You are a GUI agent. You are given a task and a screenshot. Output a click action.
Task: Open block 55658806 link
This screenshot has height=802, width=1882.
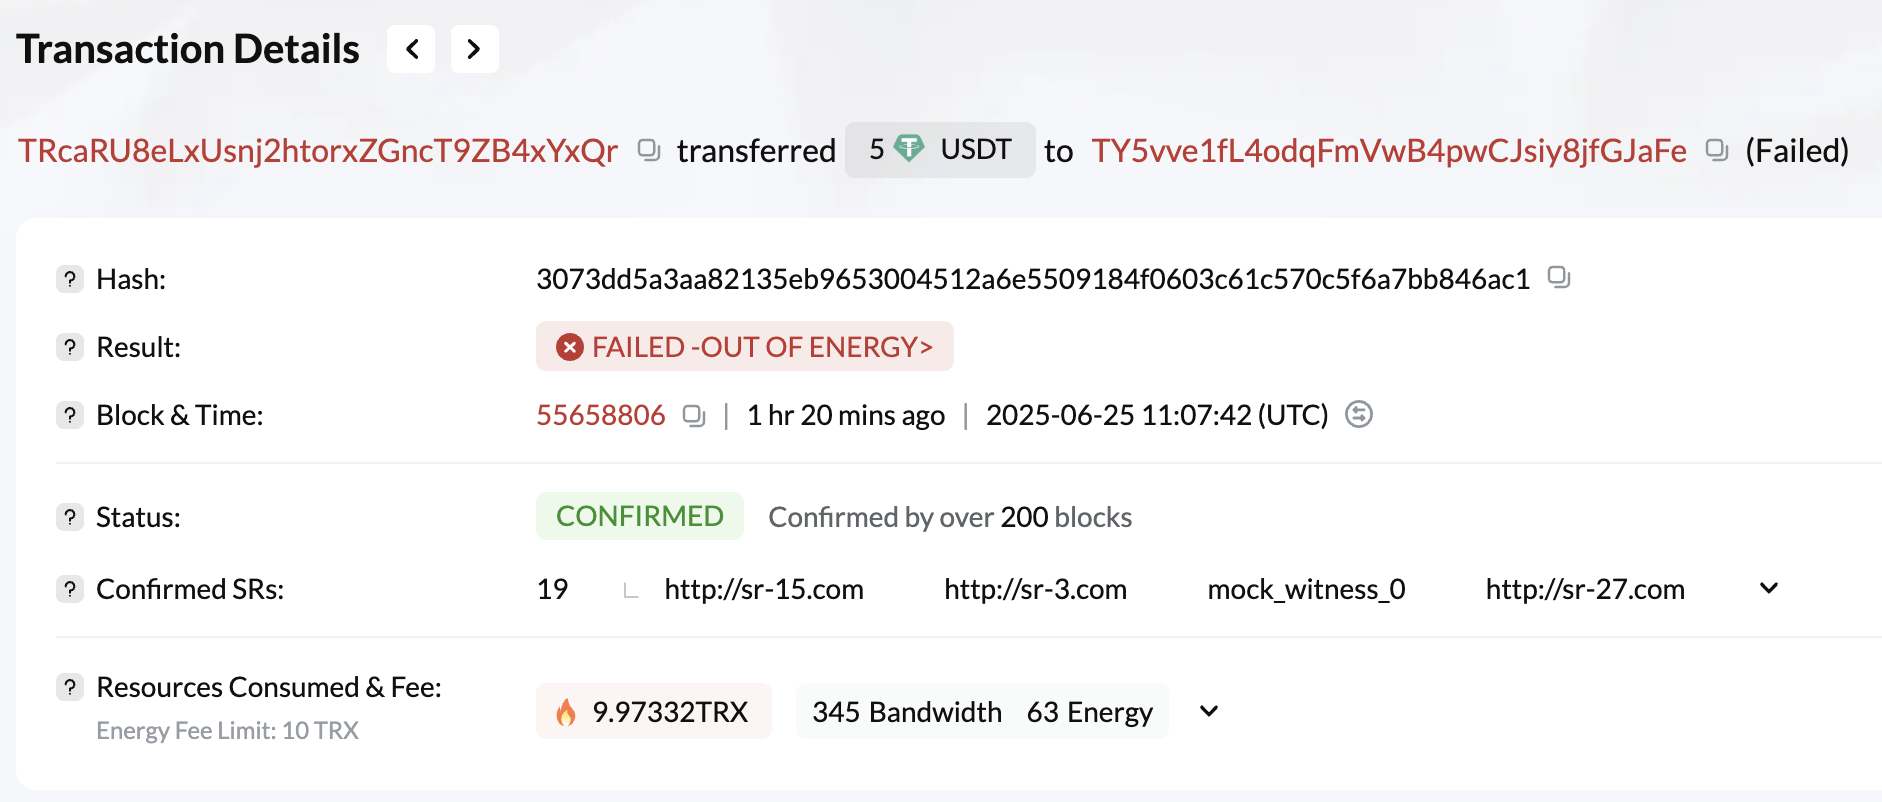(601, 415)
